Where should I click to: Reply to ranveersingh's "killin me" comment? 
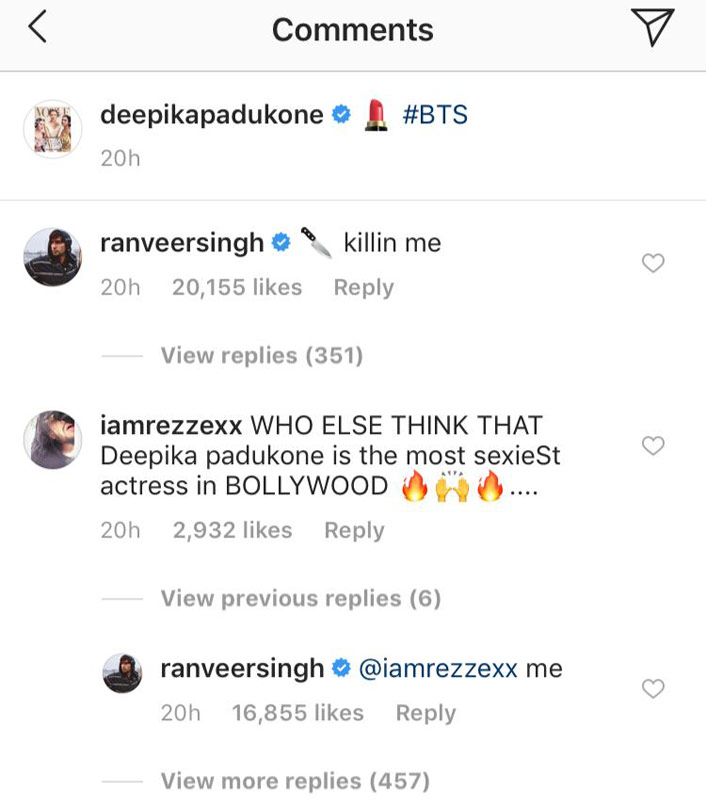(x=364, y=287)
